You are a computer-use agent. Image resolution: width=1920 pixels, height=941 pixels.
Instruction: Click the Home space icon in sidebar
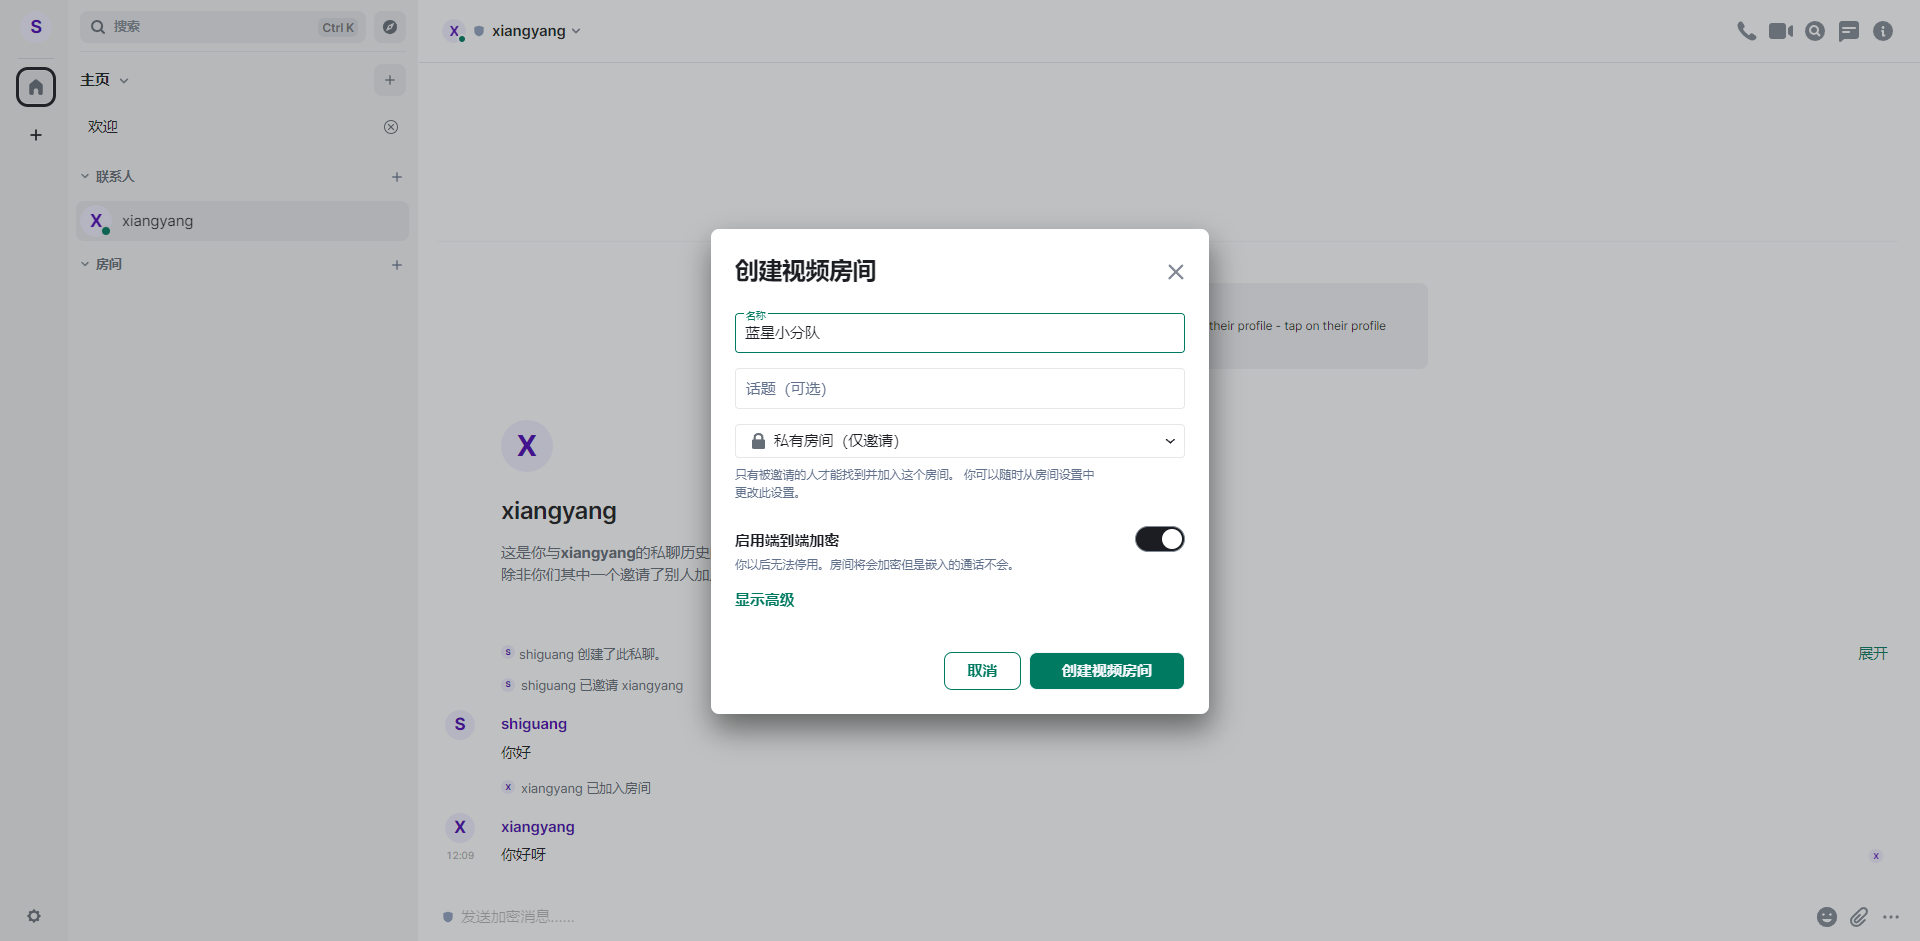(36, 87)
